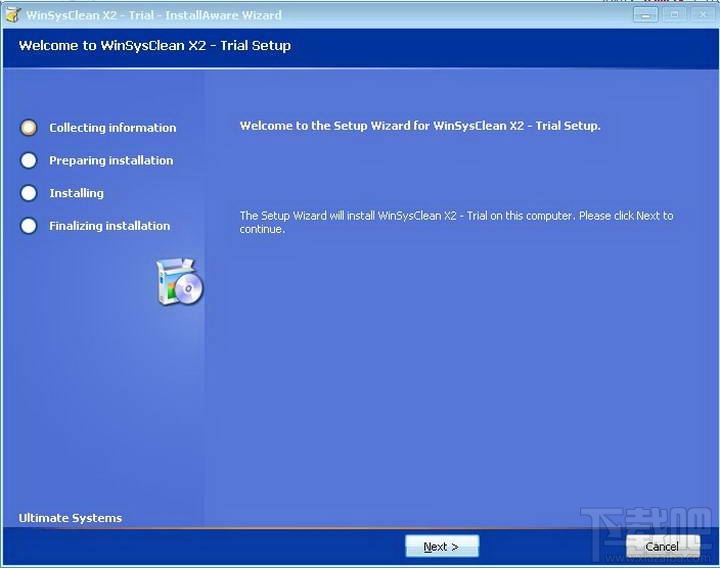Close the InstallAware Wizard window

[x=703, y=15]
